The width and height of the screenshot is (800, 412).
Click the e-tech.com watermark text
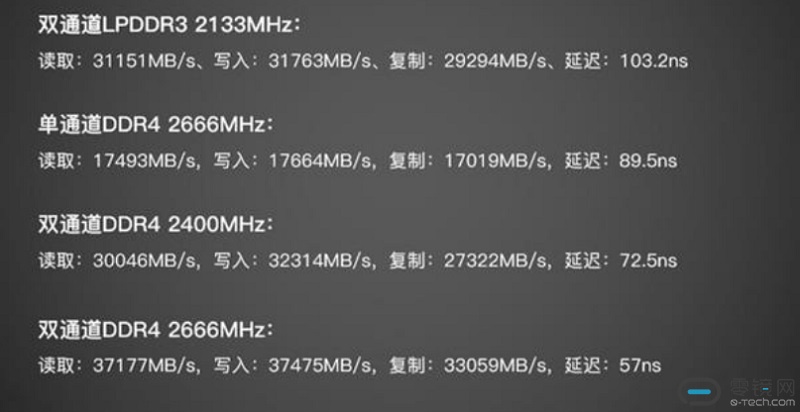pos(761,402)
